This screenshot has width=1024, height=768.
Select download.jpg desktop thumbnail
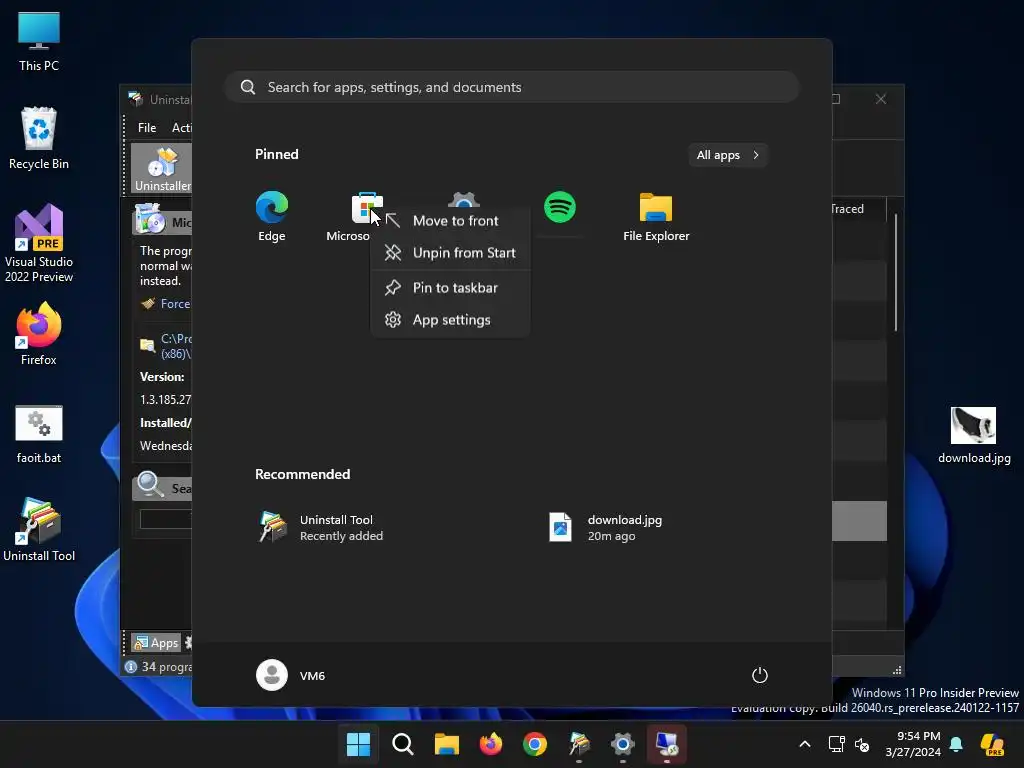click(974, 435)
